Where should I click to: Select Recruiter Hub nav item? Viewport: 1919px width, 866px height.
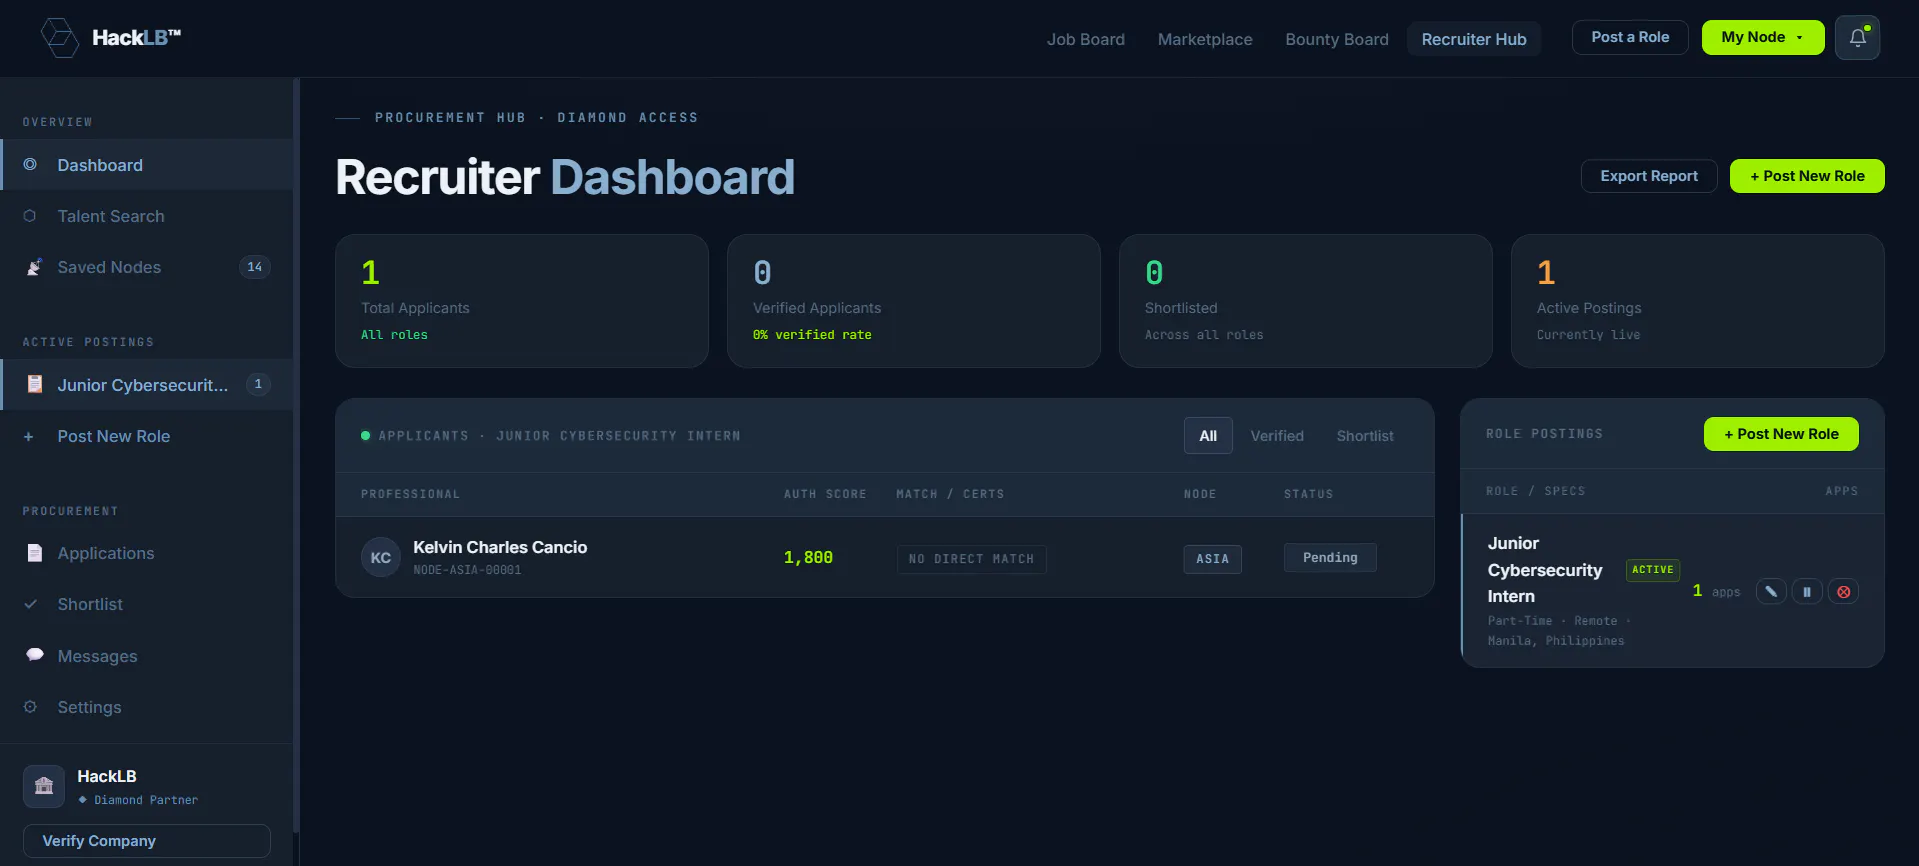click(x=1474, y=39)
